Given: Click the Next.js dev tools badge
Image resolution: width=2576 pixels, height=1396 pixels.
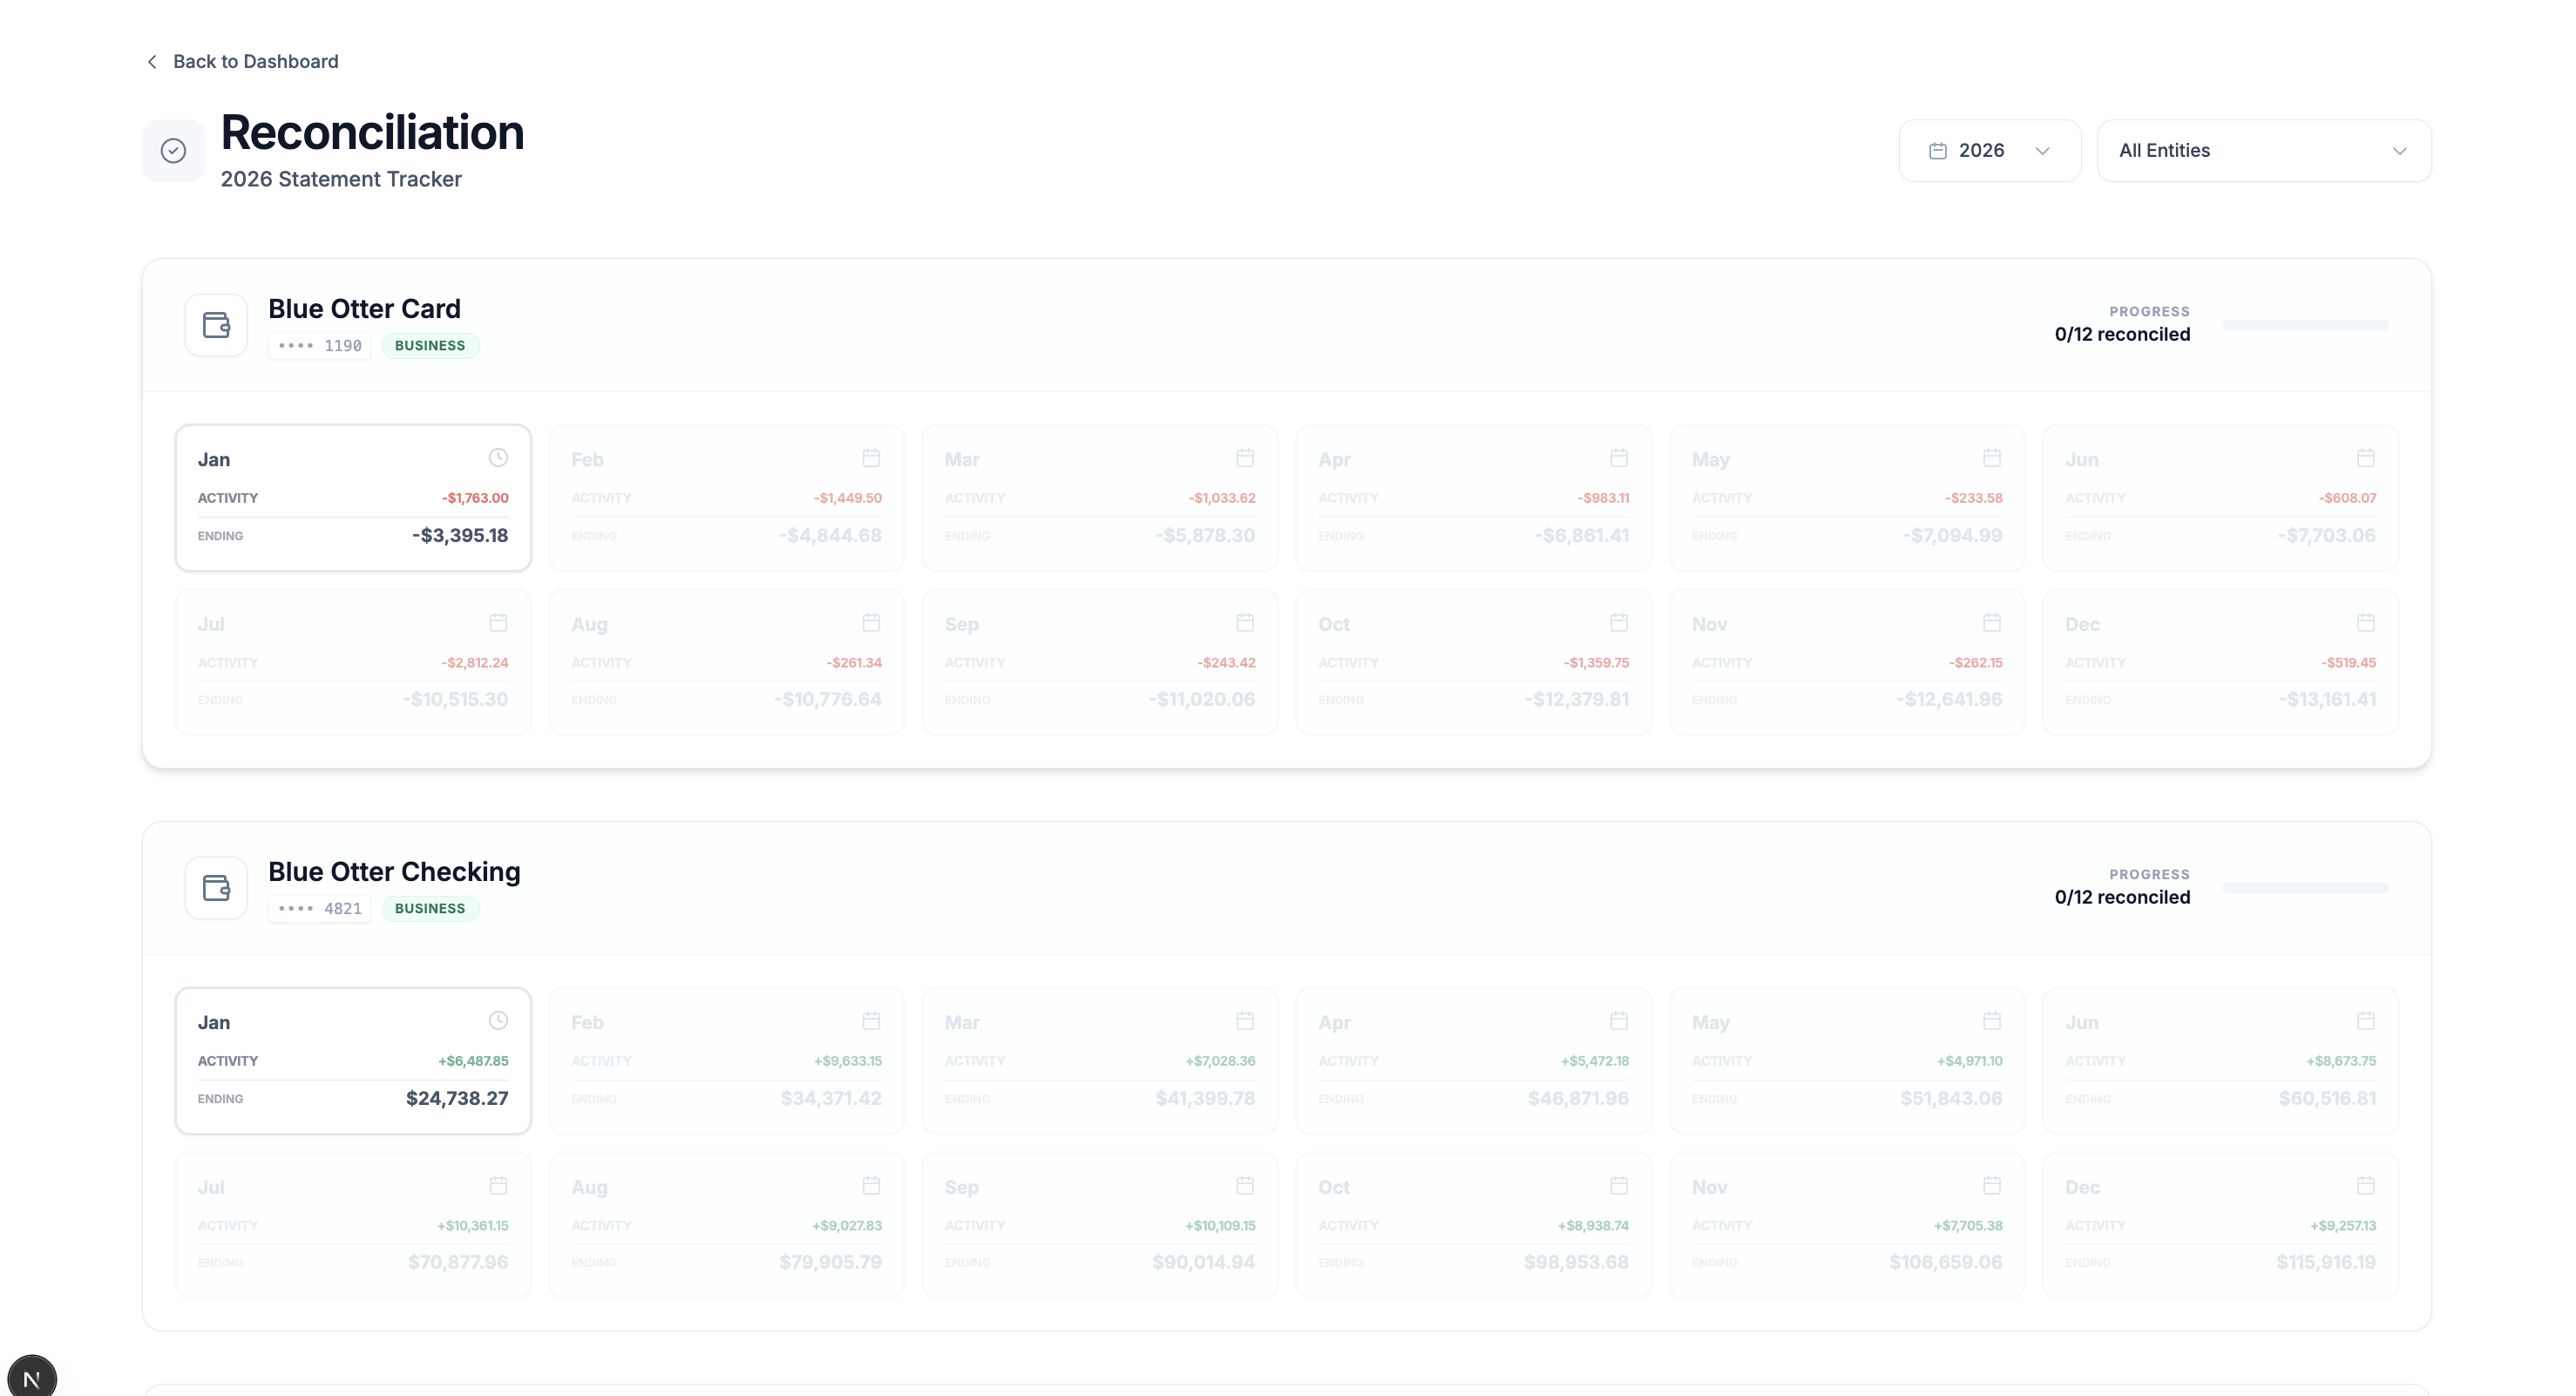Looking at the screenshot, I should [x=32, y=1378].
